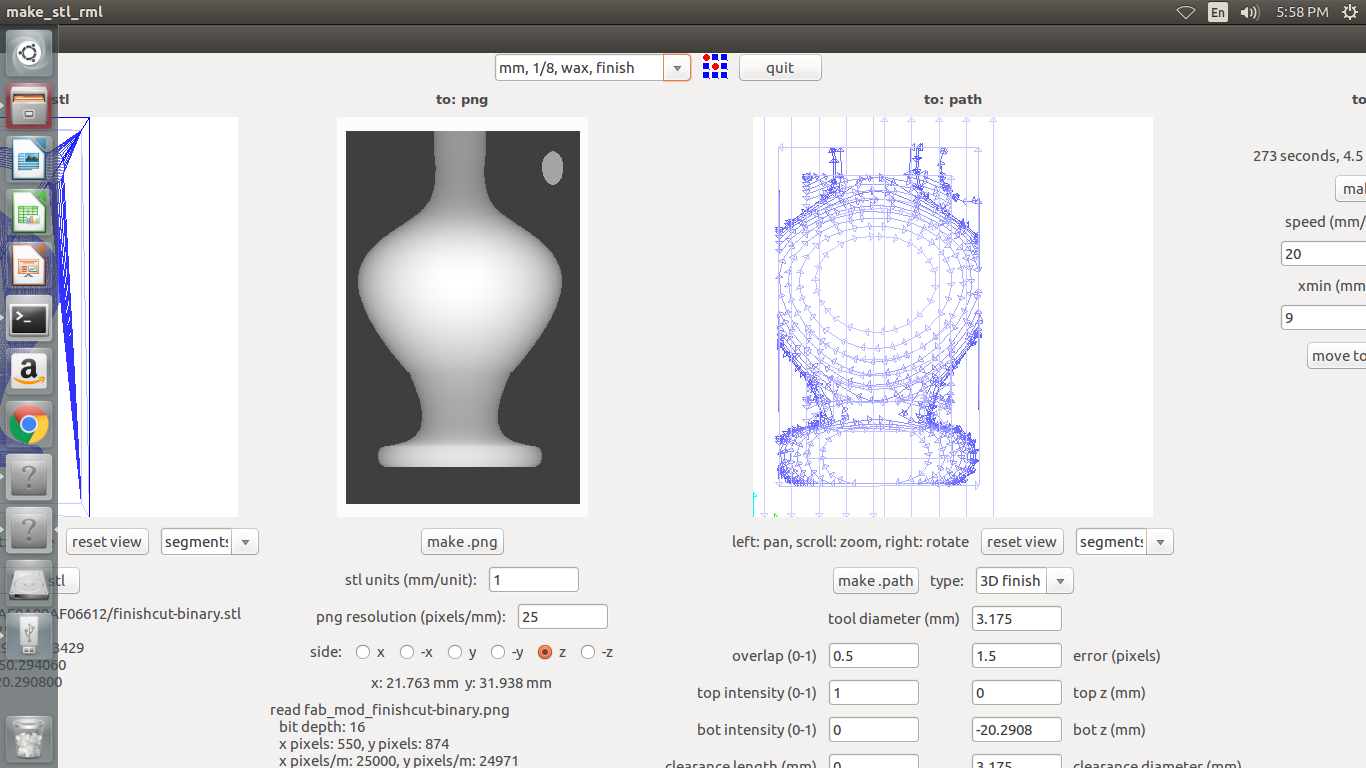Open the En keyboard layout indicator

click(x=1218, y=12)
